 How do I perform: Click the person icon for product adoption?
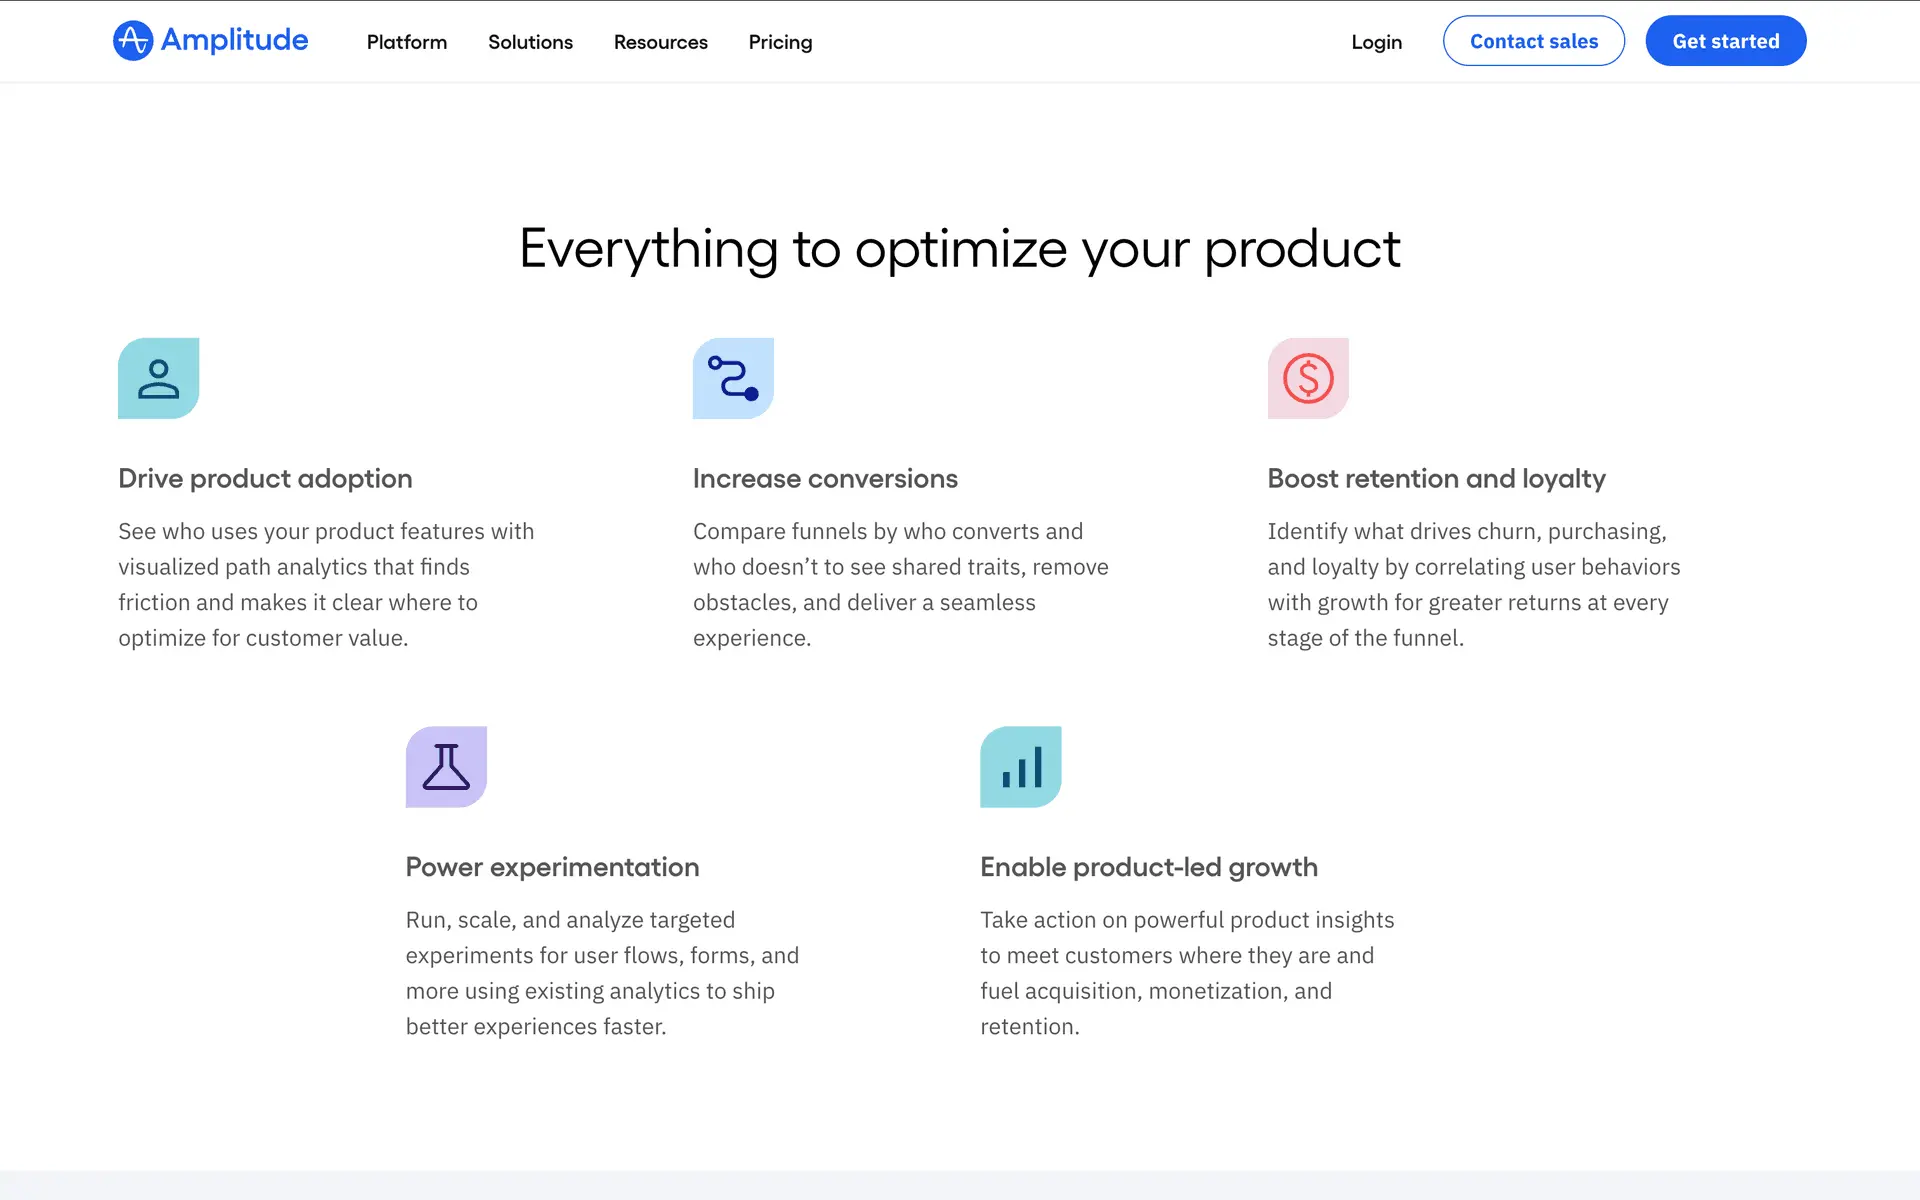click(x=158, y=379)
